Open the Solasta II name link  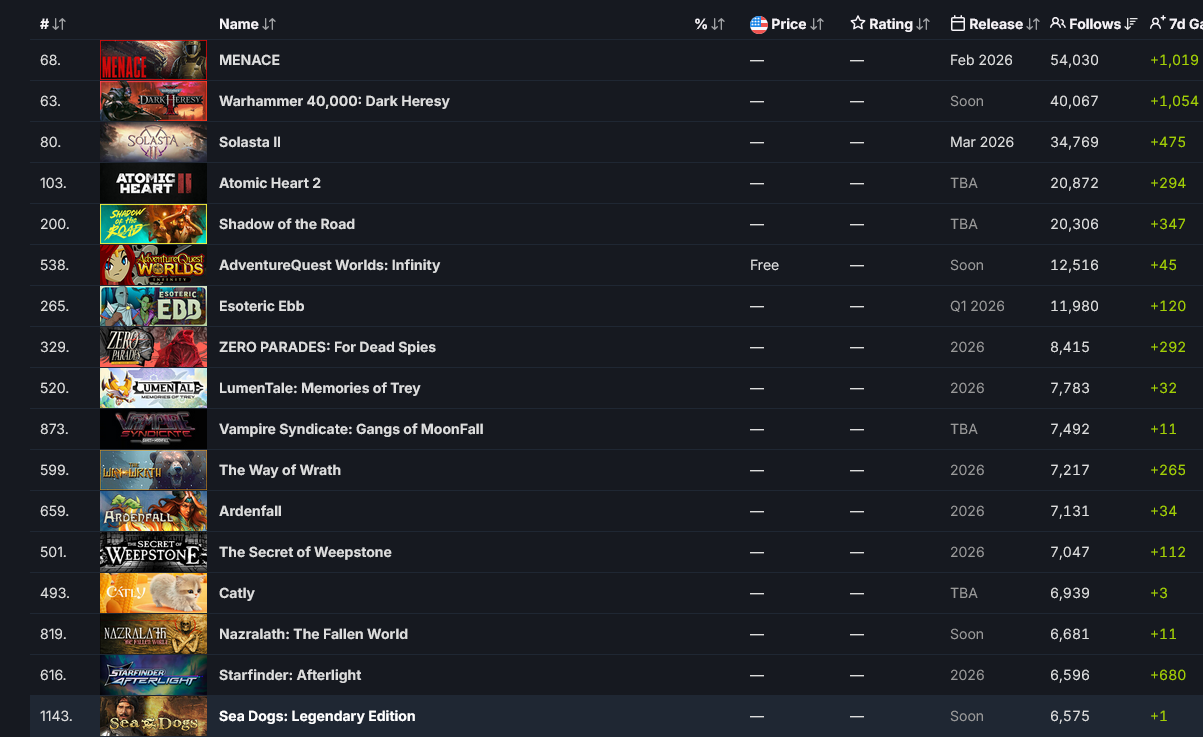click(250, 142)
